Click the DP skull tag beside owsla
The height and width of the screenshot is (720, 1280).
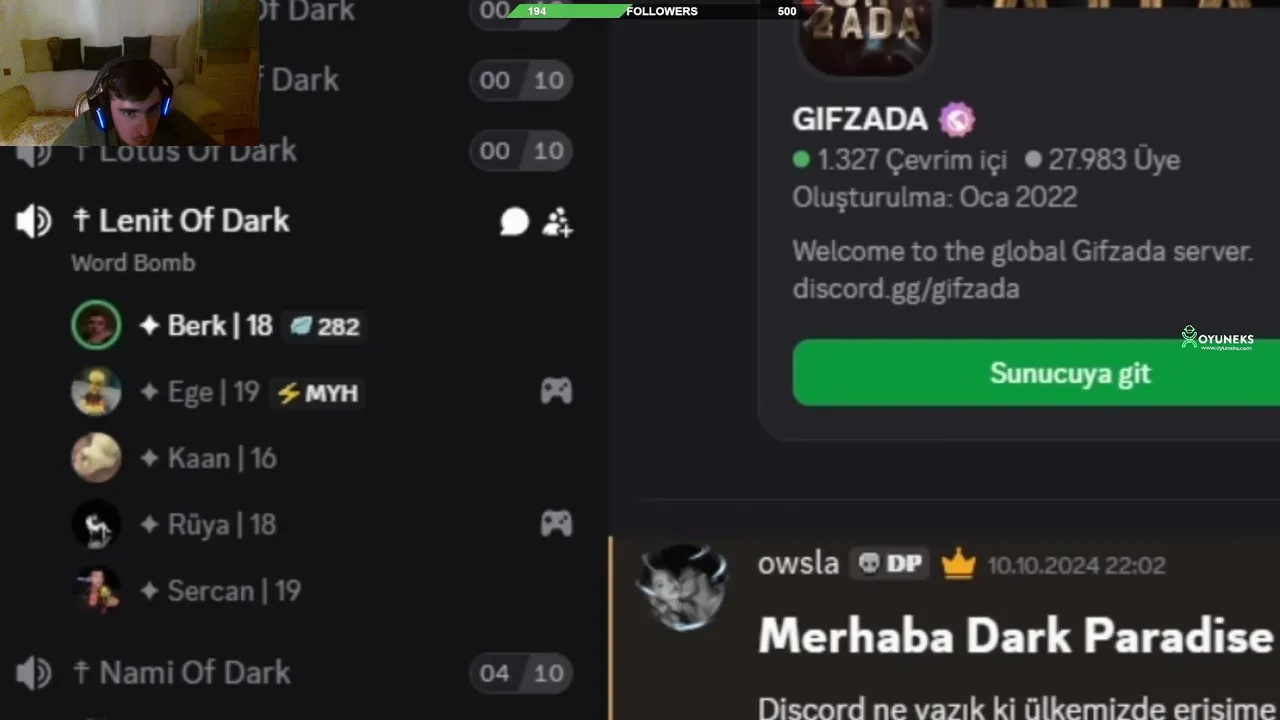(x=889, y=564)
